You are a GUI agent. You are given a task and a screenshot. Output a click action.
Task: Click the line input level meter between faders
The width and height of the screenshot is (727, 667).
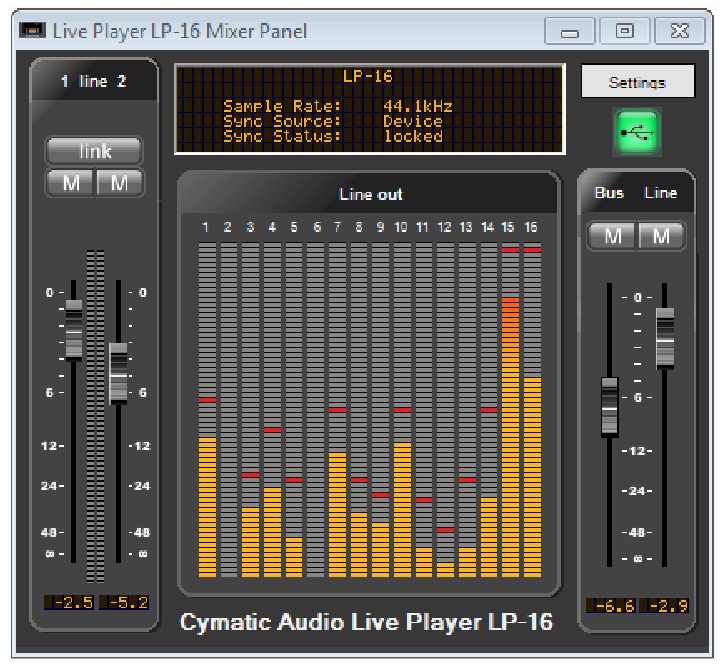(x=96, y=416)
